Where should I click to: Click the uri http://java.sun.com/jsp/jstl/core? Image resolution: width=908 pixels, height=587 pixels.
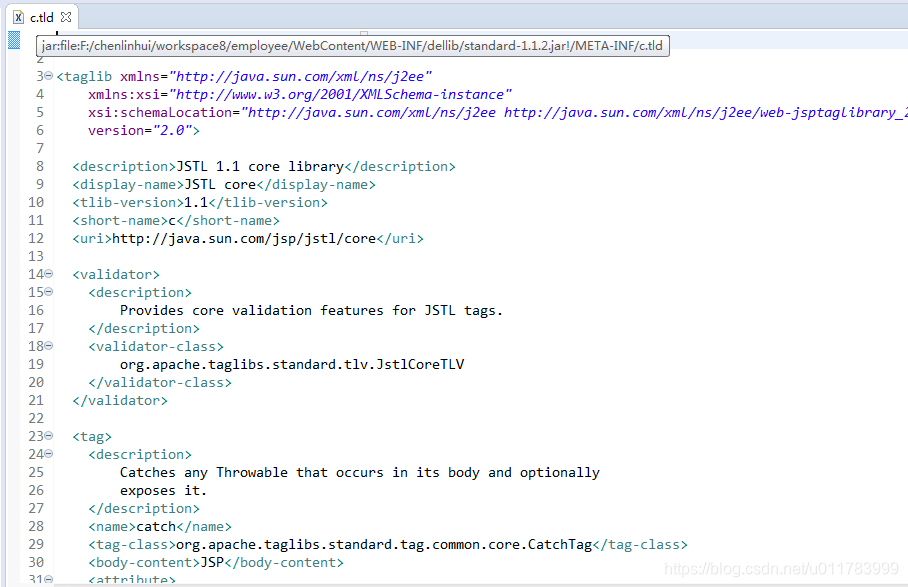click(244, 239)
